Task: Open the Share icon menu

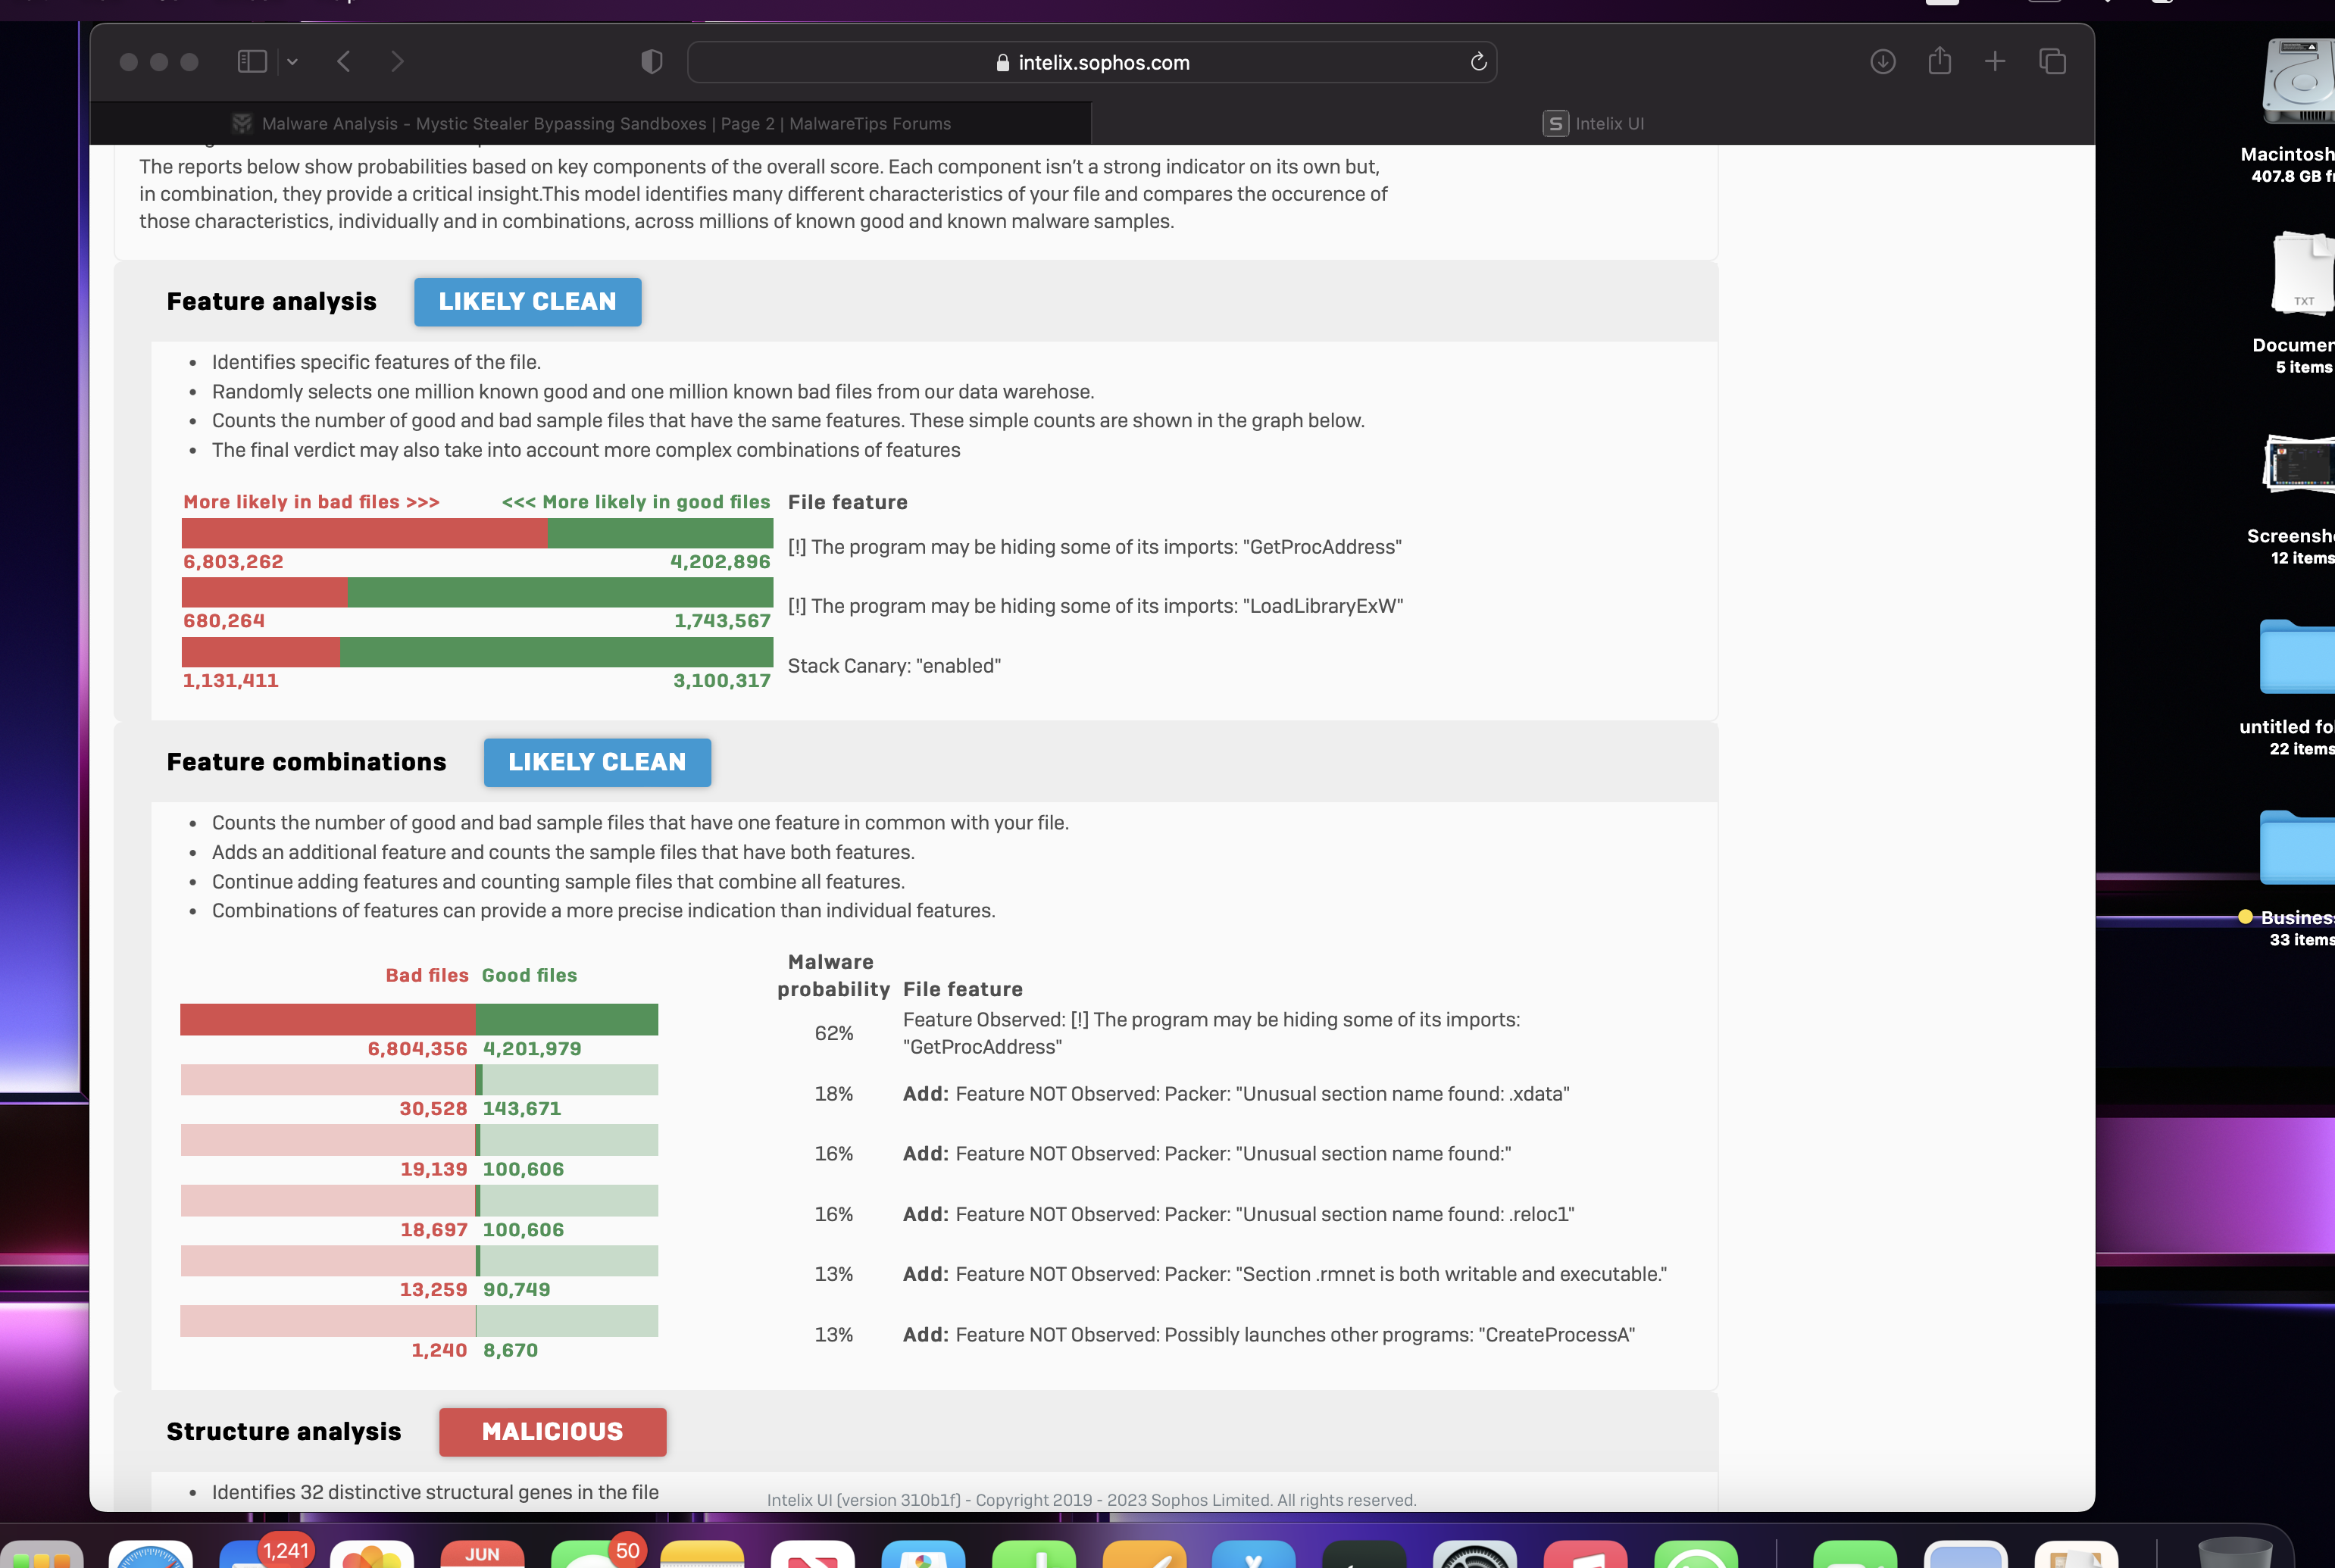Action: (1939, 62)
